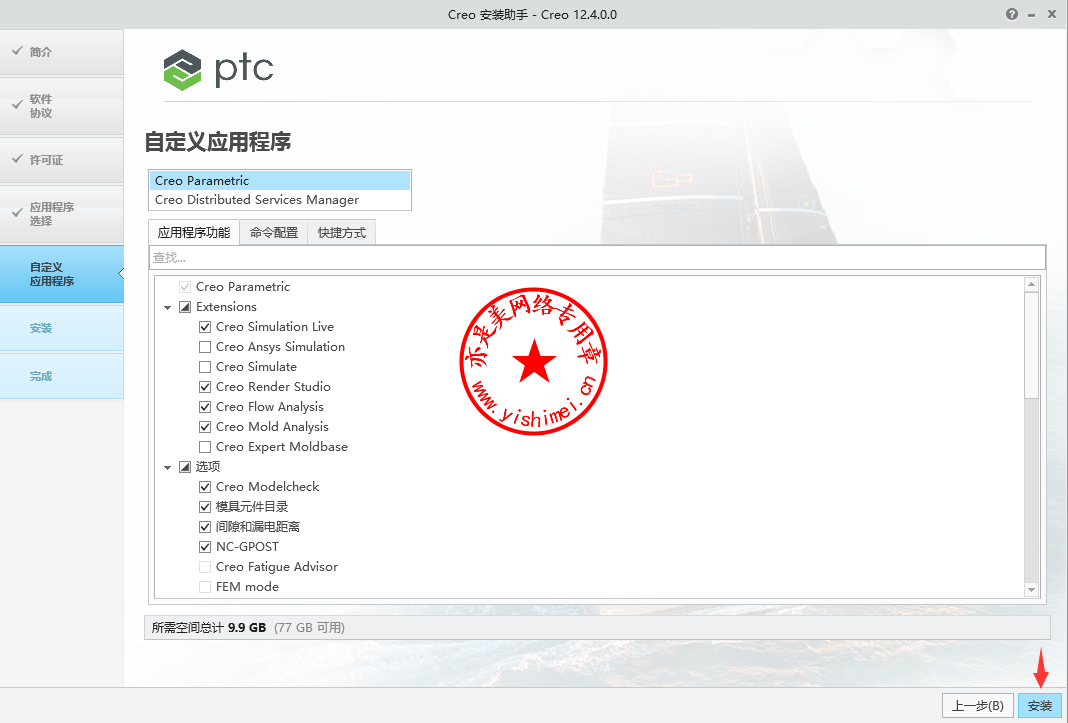Image resolution: width=1068 pixels, height=723 pixels.
Task: Click the Creo Mold Analysis label
Action: click(x=272, y=427)
